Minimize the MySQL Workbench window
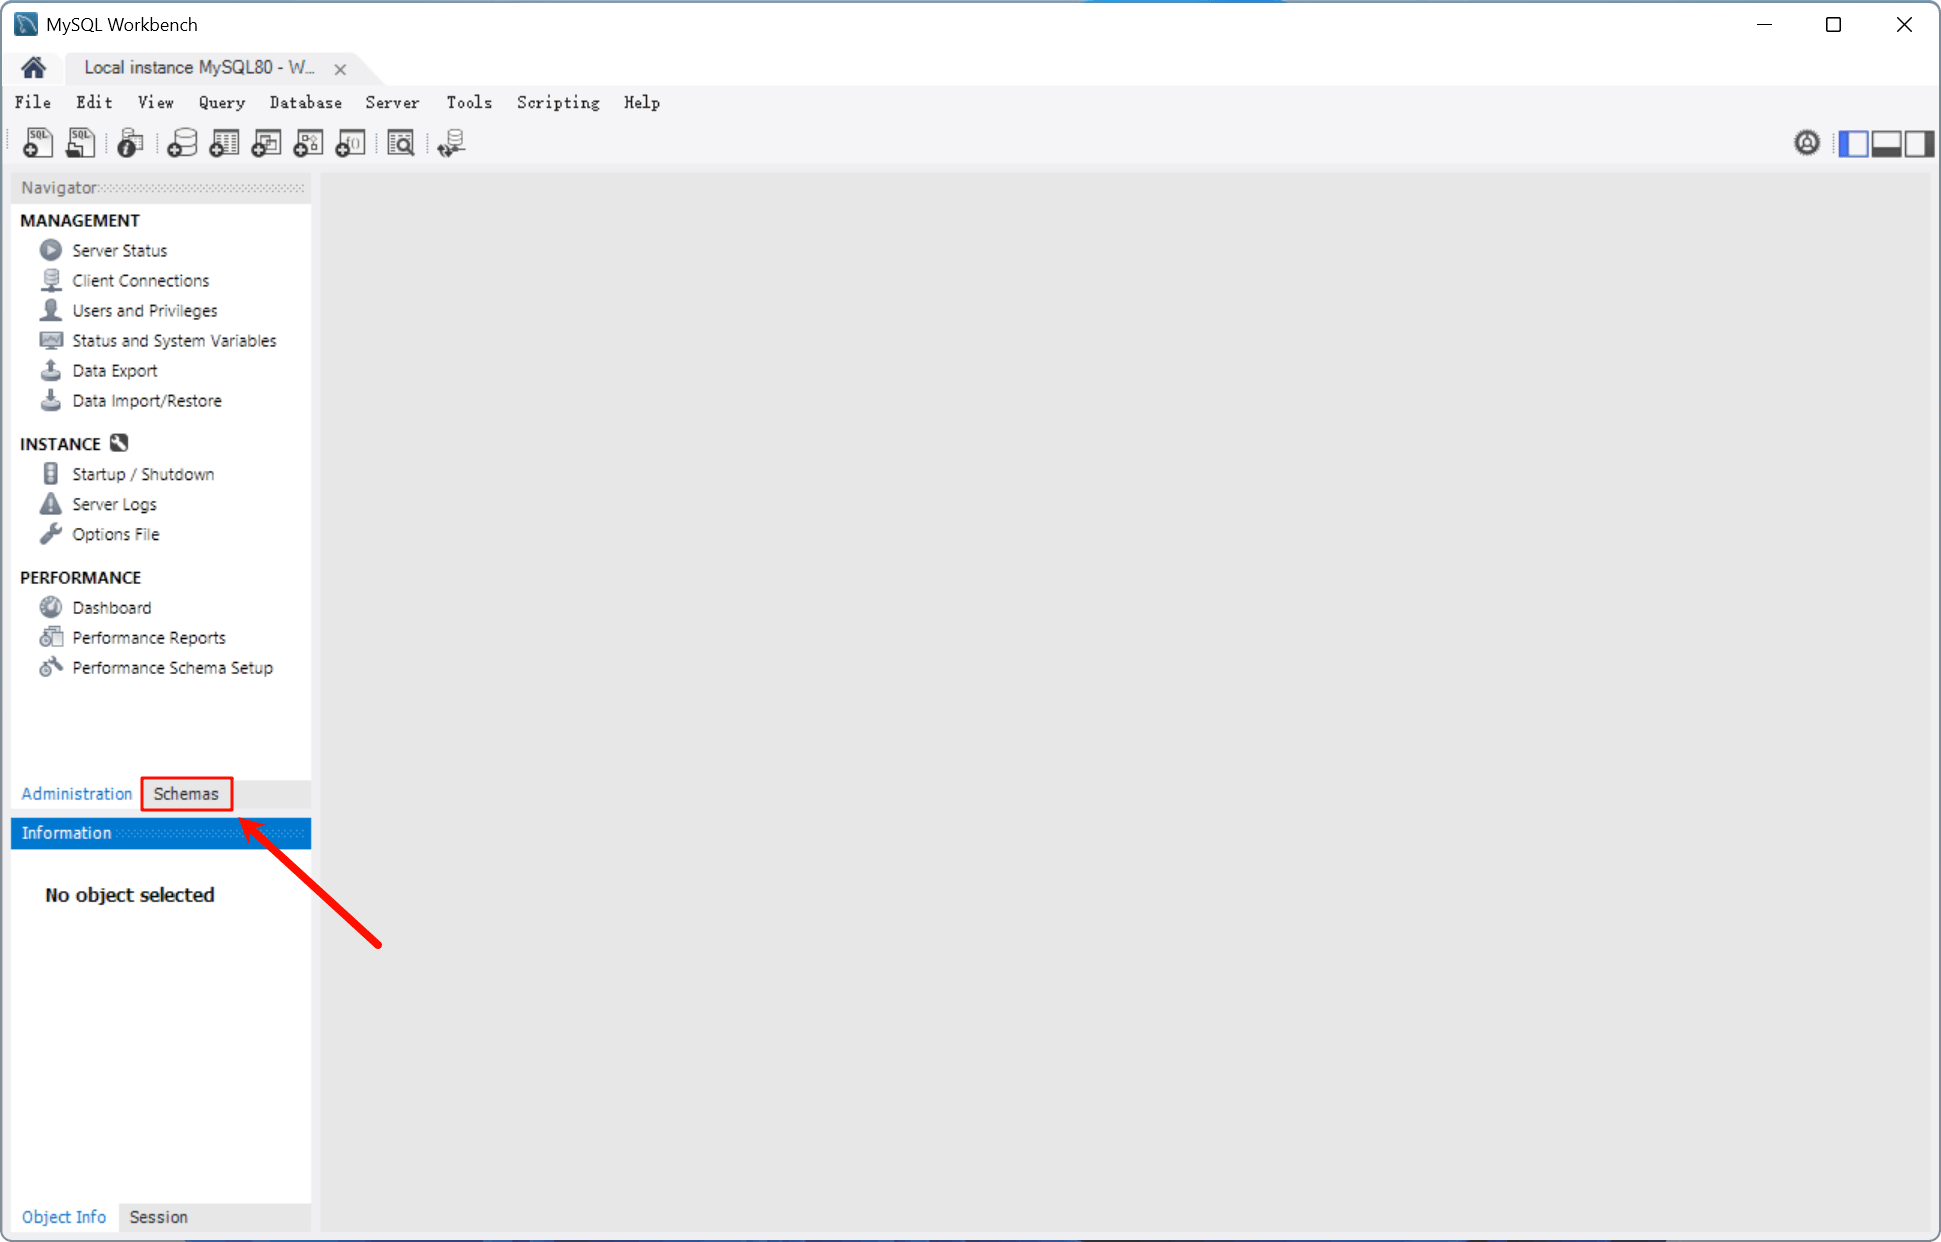The image size is (1941, 1242). (x=1764, y=25)
